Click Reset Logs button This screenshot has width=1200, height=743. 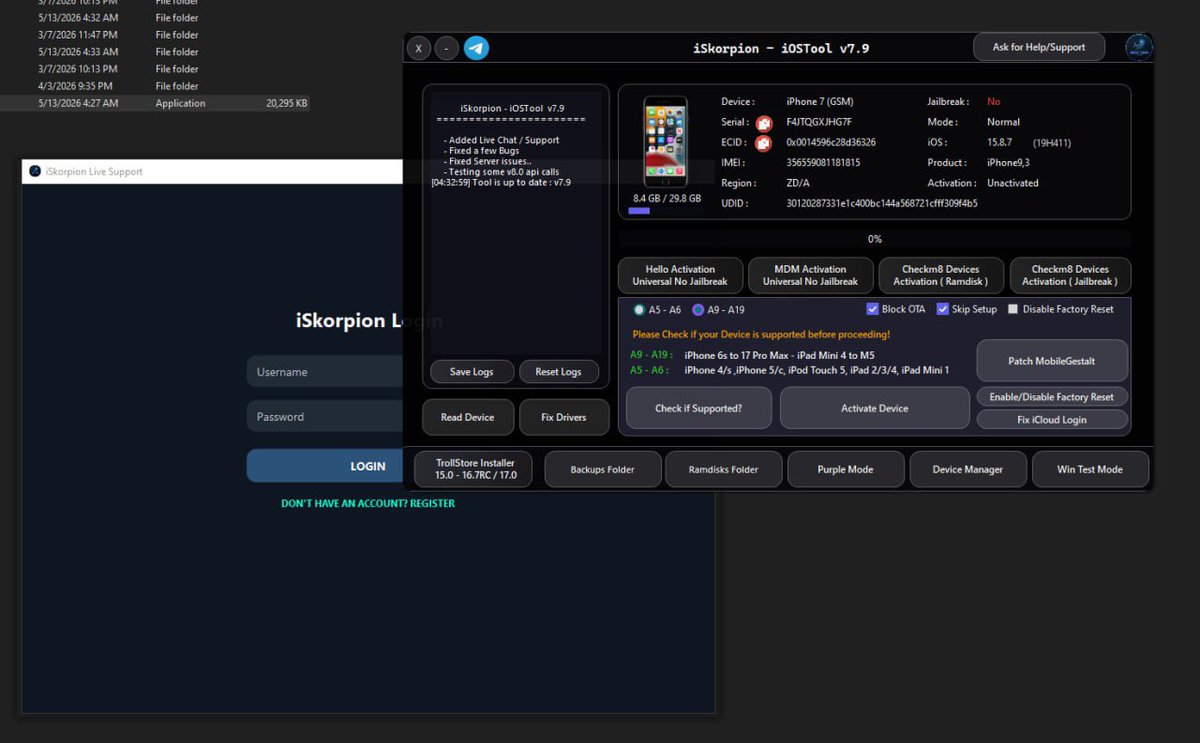558,372
